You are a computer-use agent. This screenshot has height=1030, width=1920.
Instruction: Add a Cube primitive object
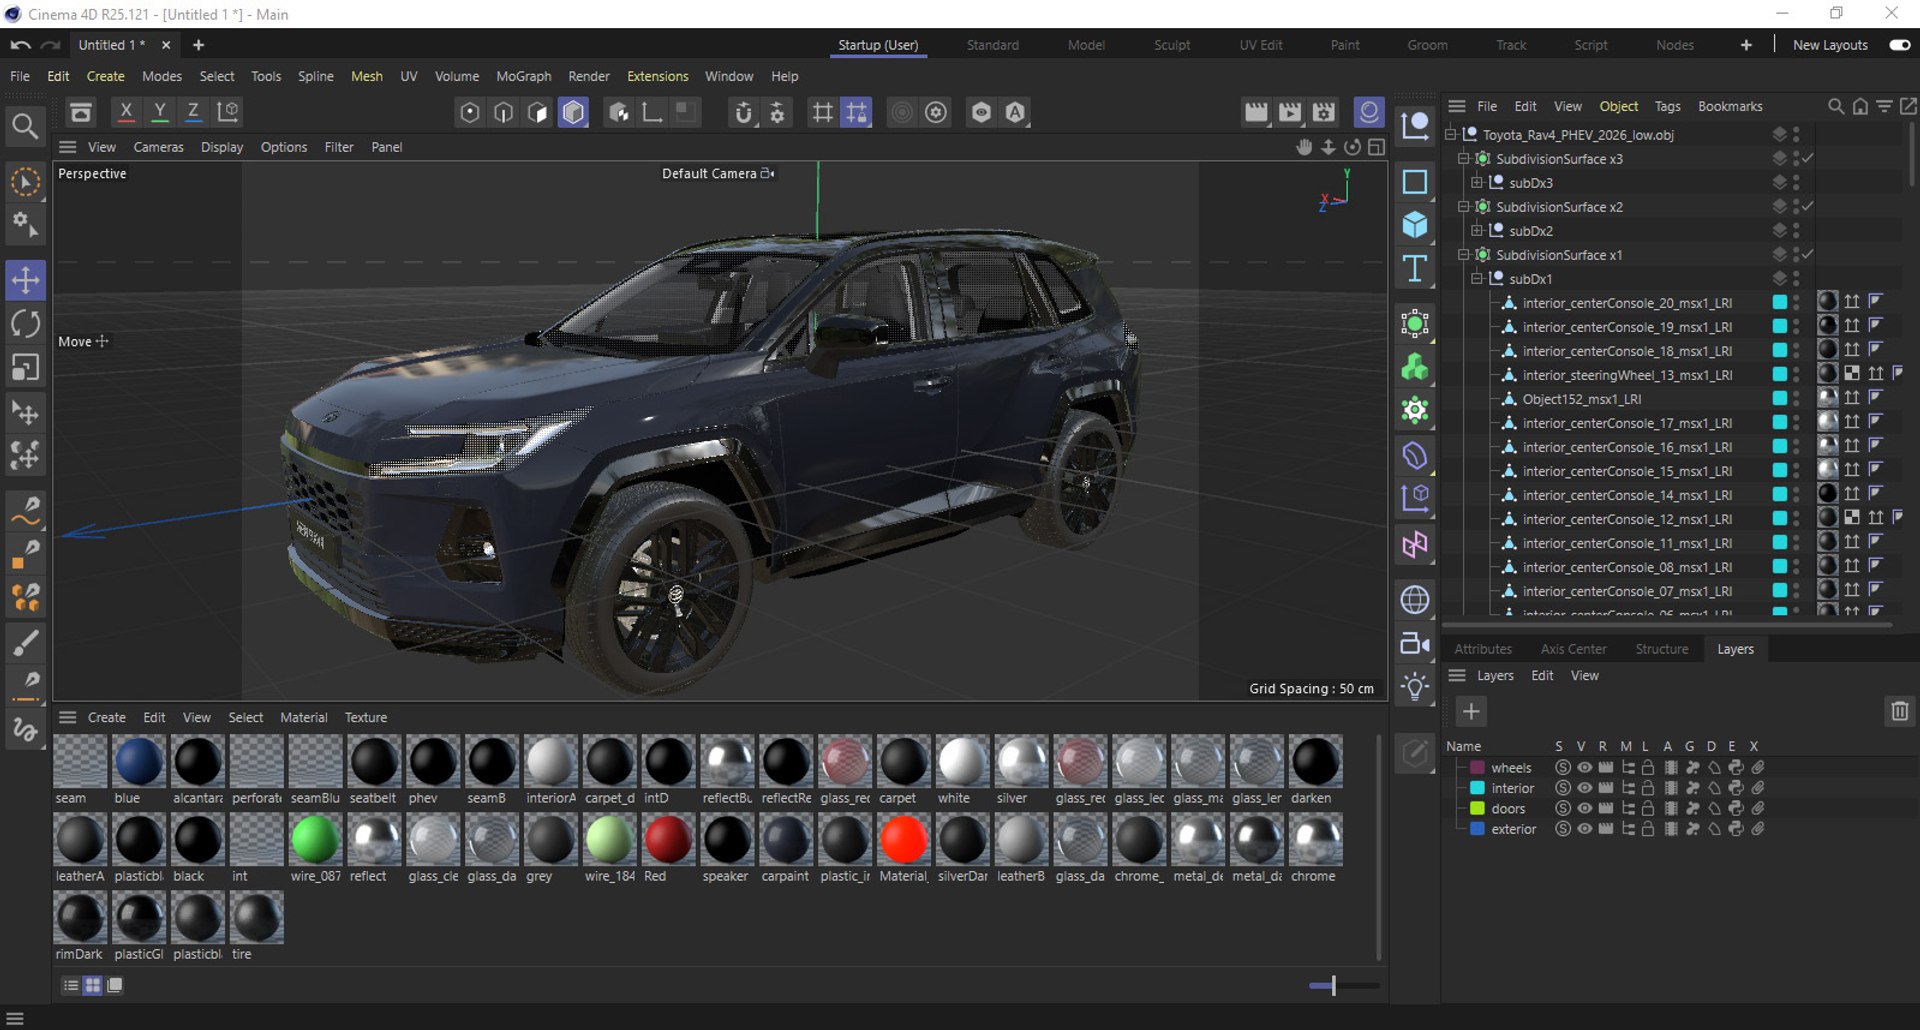(1415, 225)
